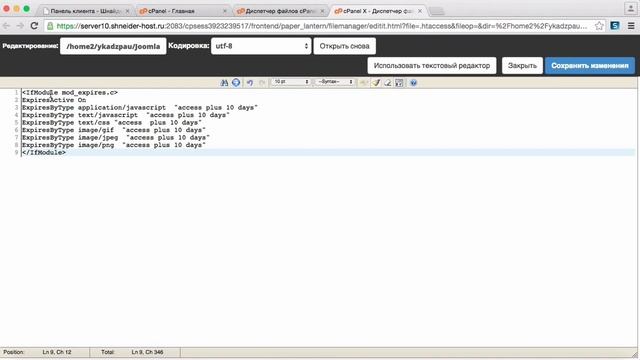Click the Chrome user profile icon

(630, 8)
